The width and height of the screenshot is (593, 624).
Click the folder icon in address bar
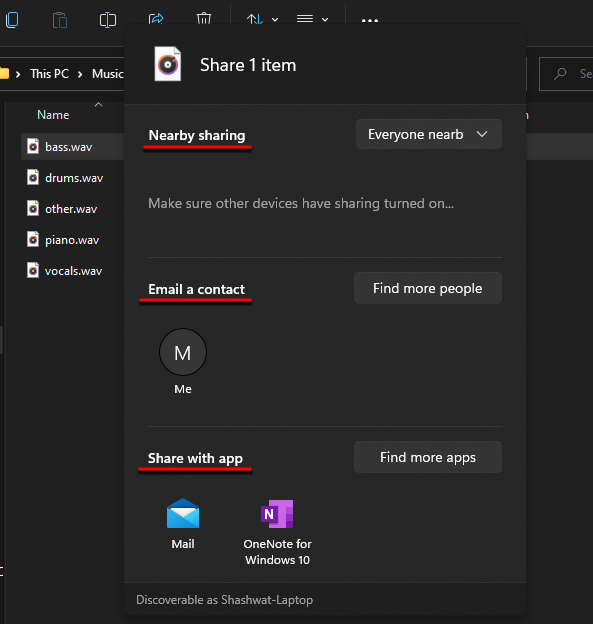click(x=4, y=74)
